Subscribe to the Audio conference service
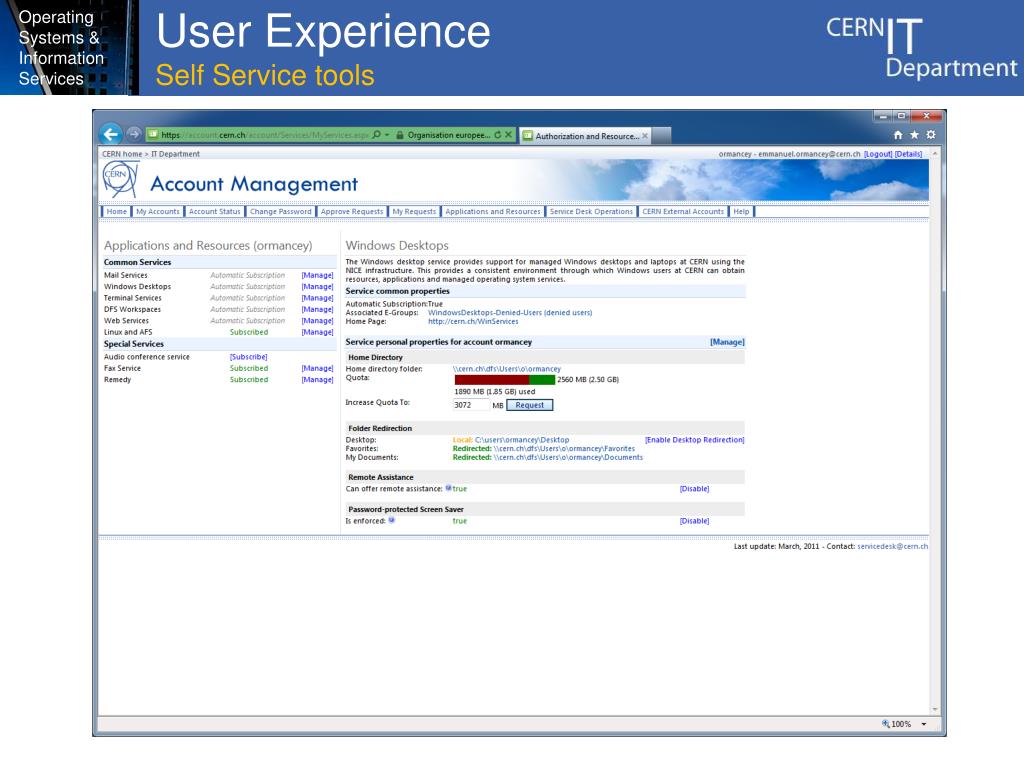1024x768 pixels. coord(248,357)
